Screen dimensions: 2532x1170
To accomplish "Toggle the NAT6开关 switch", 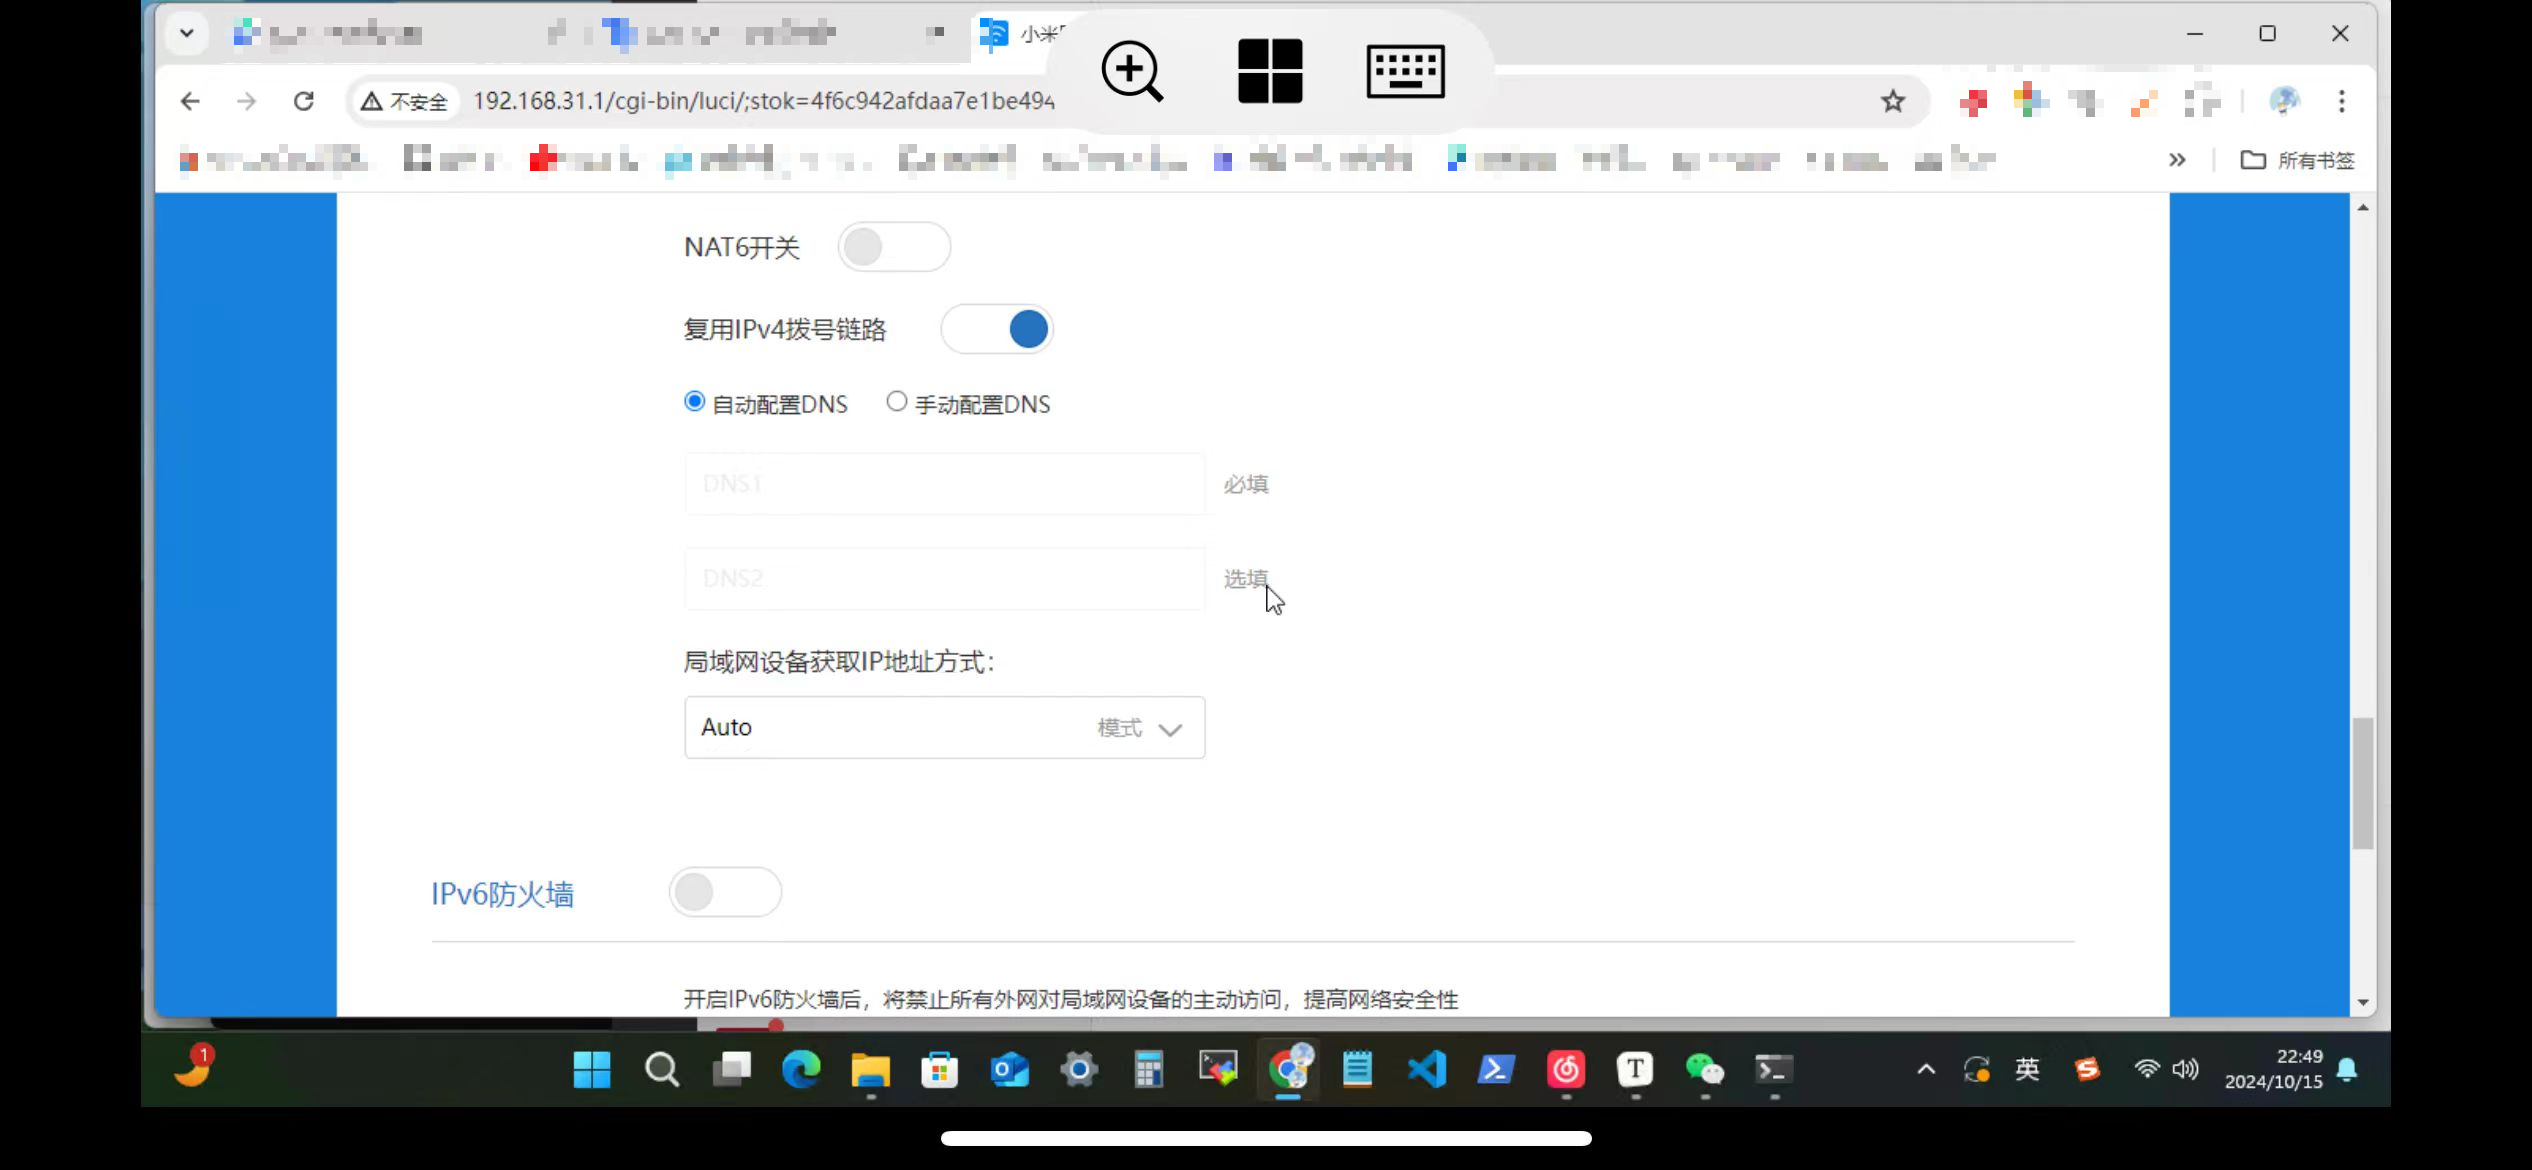I will pyautogui.click(x=893, y=247).
